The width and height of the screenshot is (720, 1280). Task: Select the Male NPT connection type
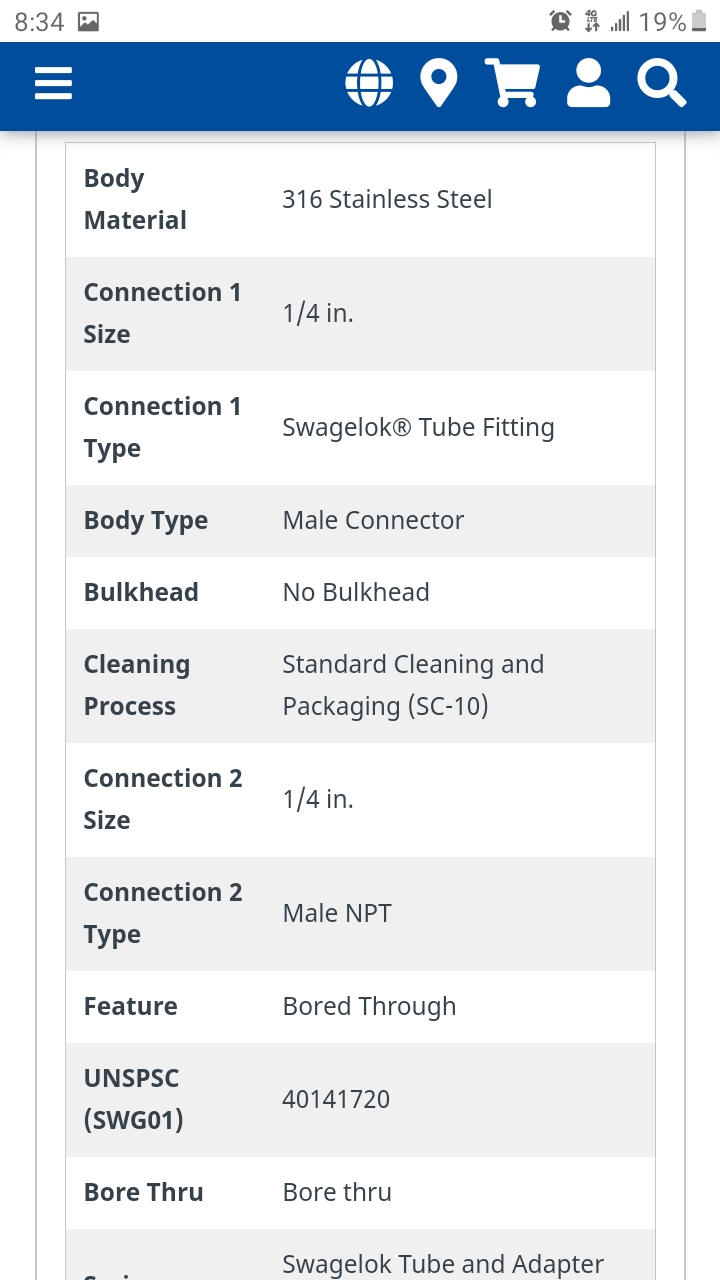(x=337, y=913)
